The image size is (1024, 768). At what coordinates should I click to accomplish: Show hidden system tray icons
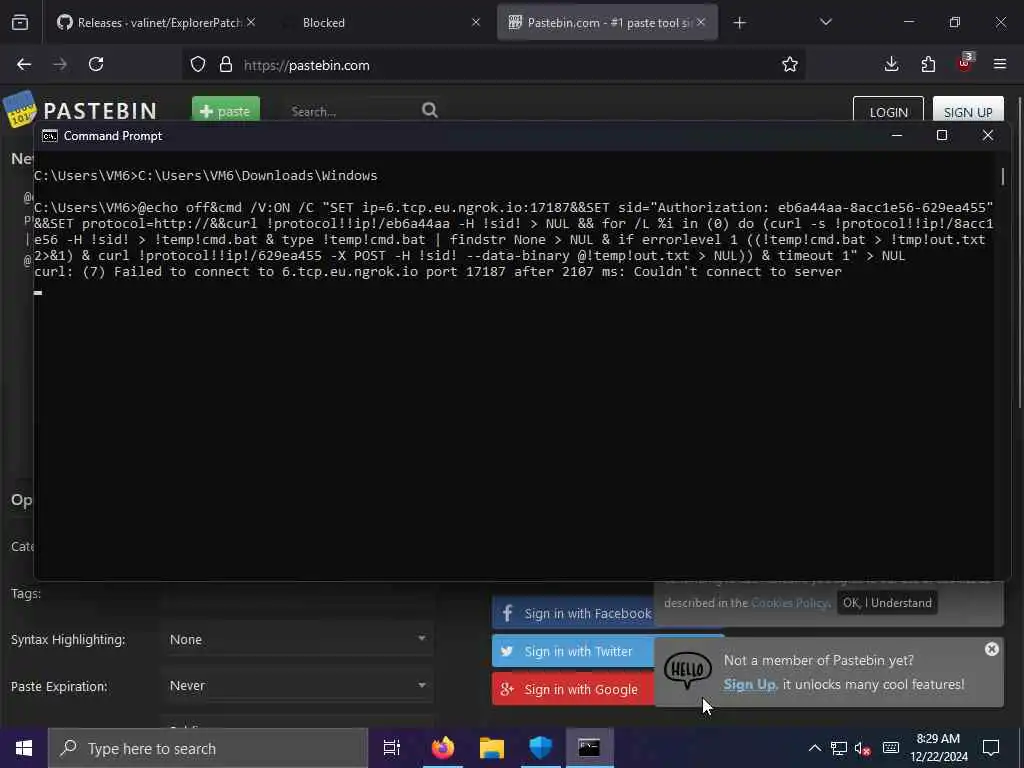[814, 748]
